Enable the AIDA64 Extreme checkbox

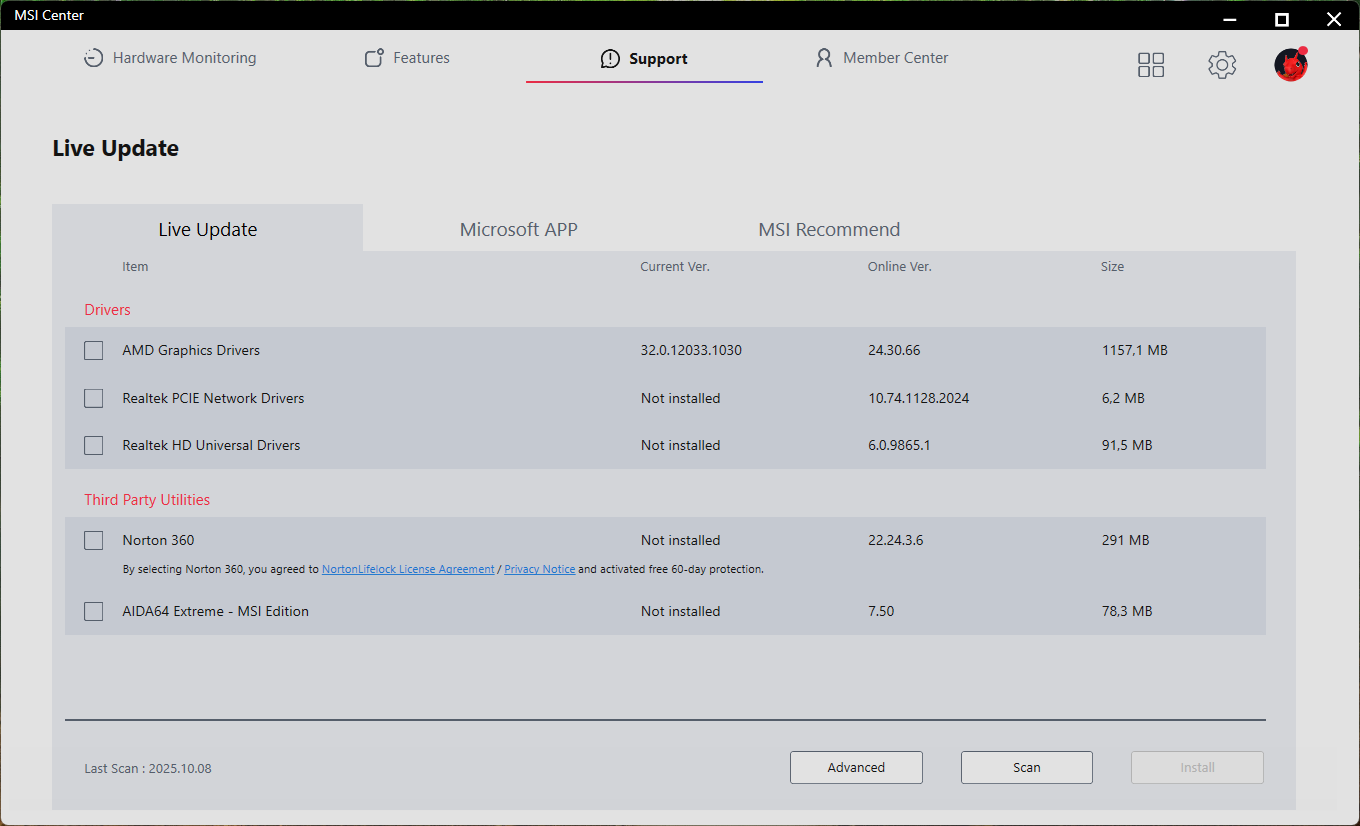(94, 611)
